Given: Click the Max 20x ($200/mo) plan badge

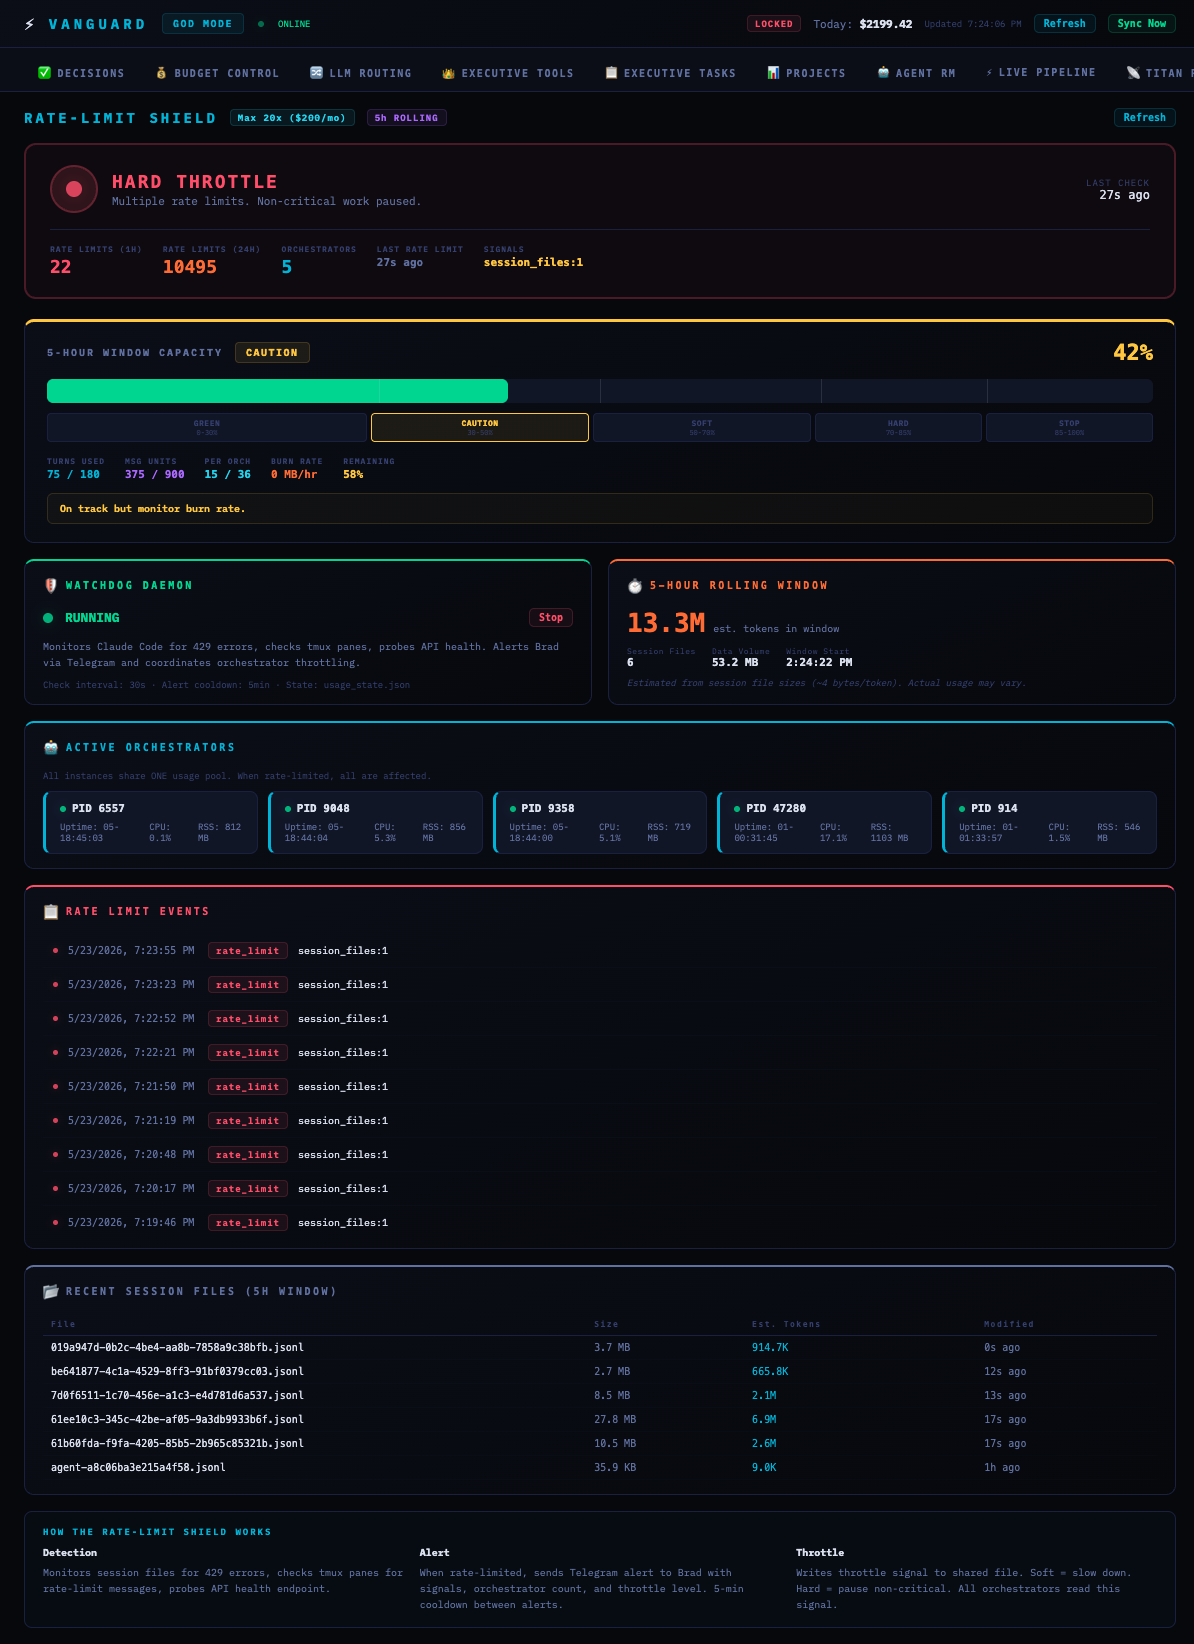Looking at the screenshot, I should coord(293,118).
